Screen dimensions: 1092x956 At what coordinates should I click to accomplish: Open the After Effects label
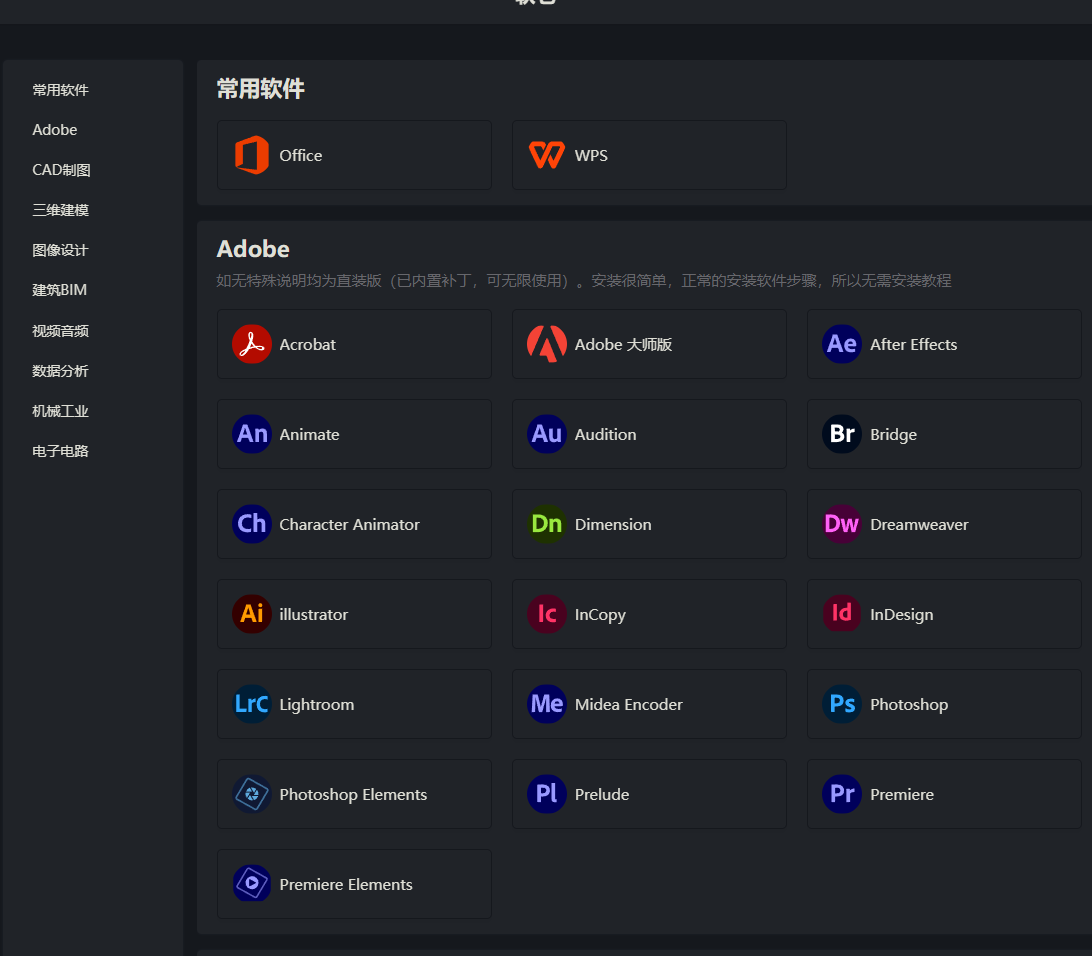[x=914, y=345]
